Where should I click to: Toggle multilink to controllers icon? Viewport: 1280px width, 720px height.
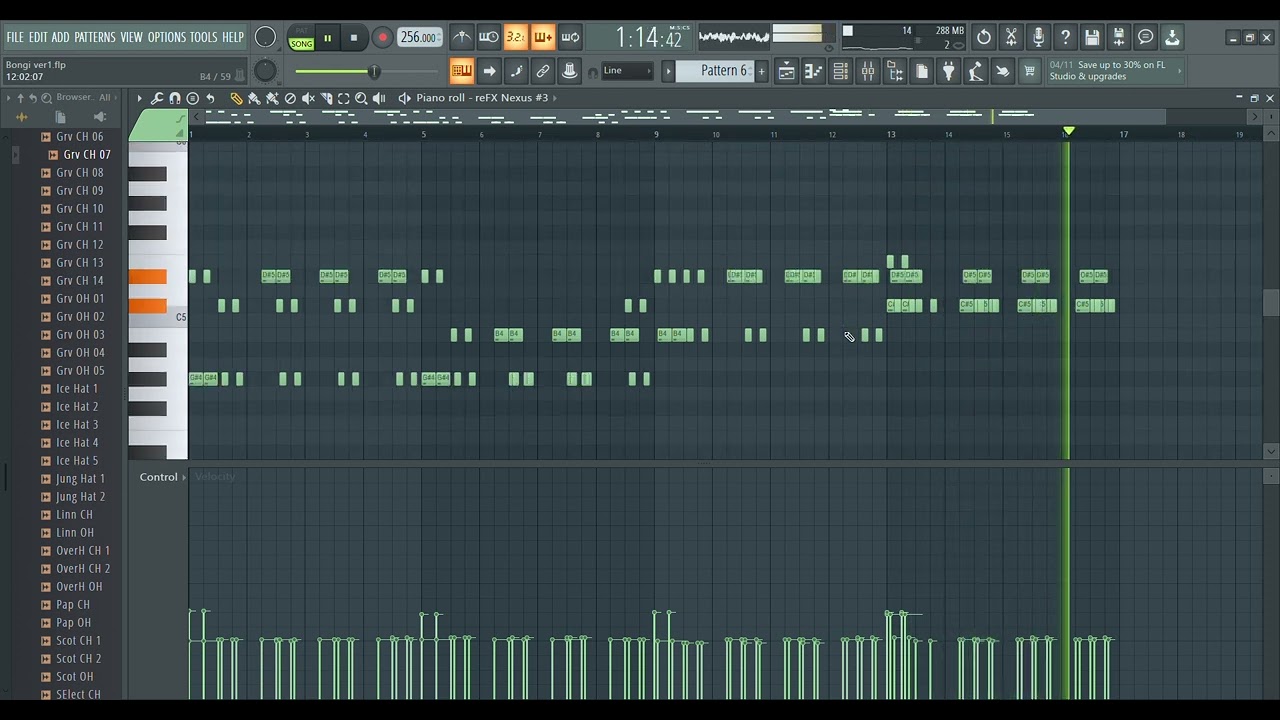pos(543,70)
